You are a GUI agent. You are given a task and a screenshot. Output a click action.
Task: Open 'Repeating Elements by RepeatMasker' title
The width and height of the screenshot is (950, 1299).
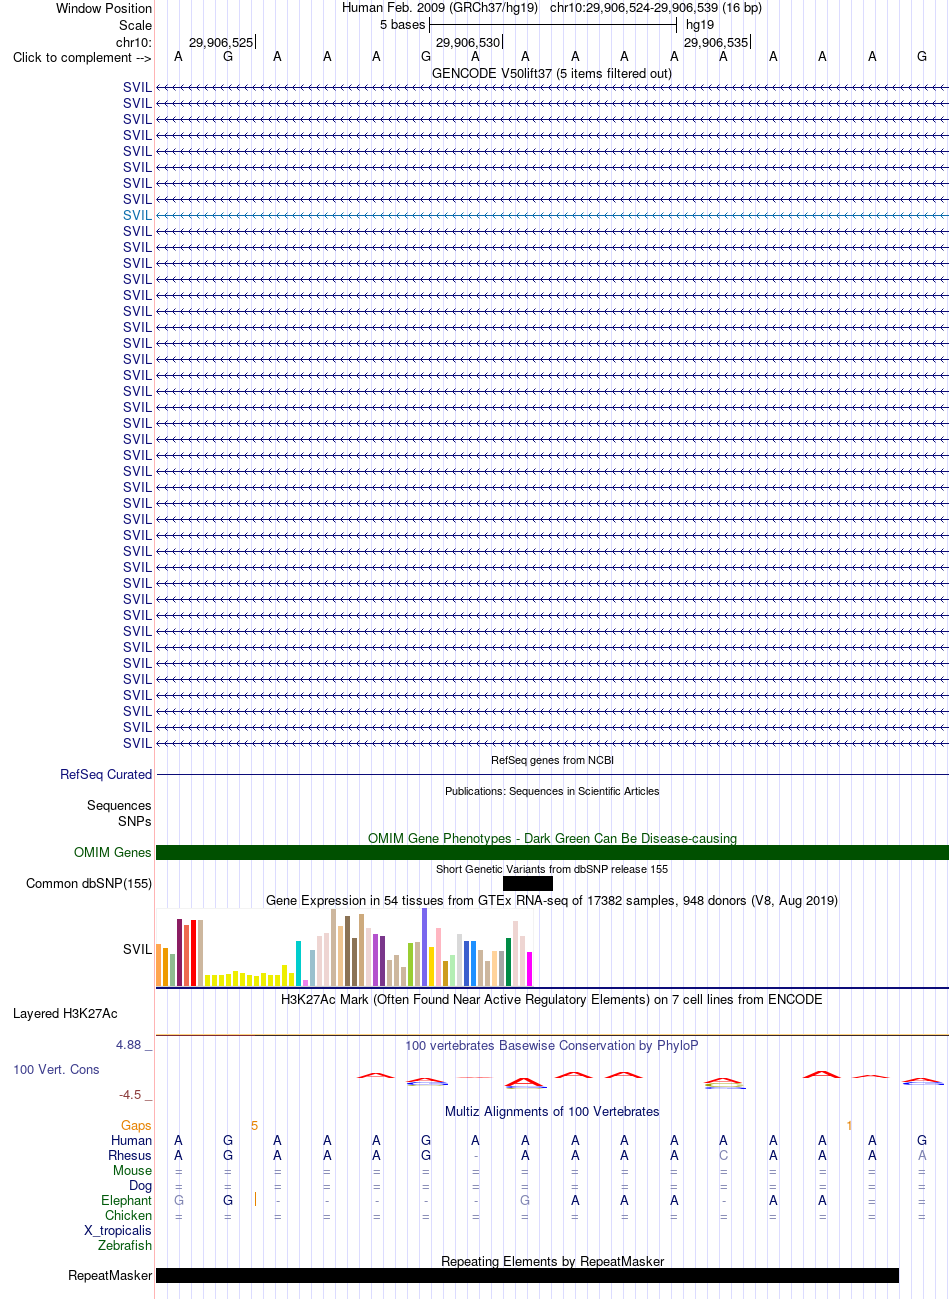(x=552, y=1261)
